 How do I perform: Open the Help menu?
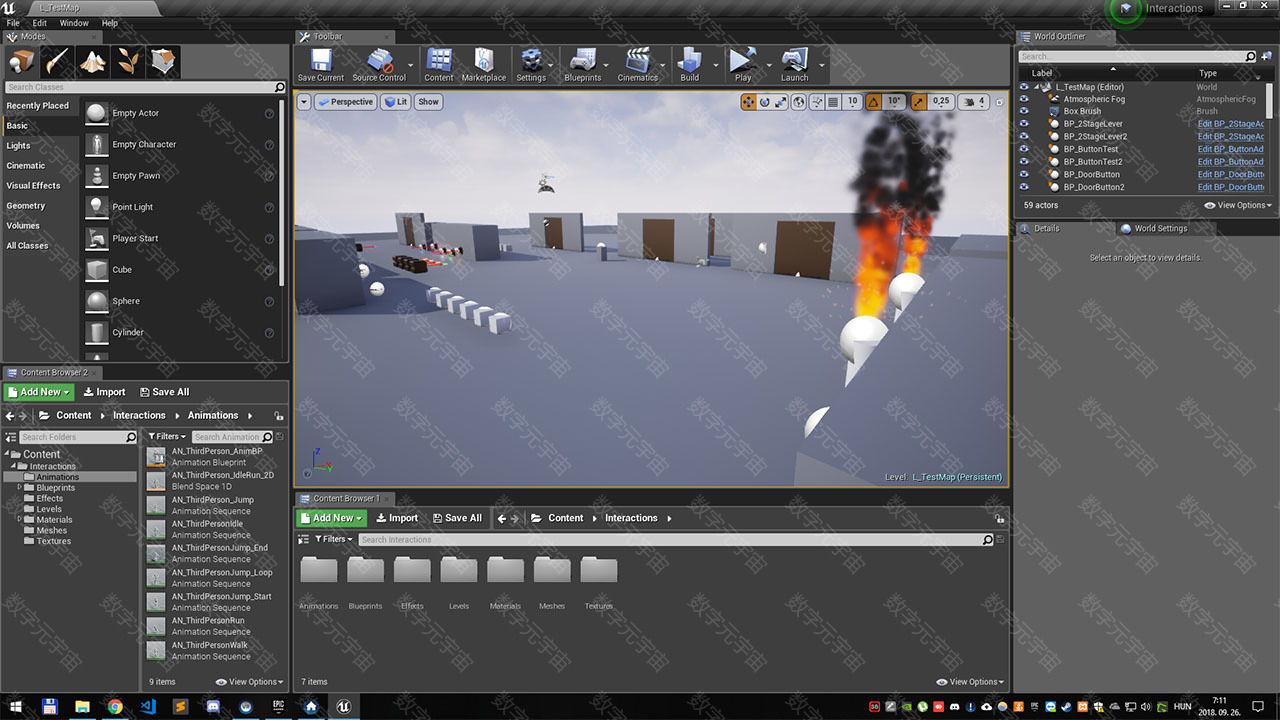[x=110, y=23]
